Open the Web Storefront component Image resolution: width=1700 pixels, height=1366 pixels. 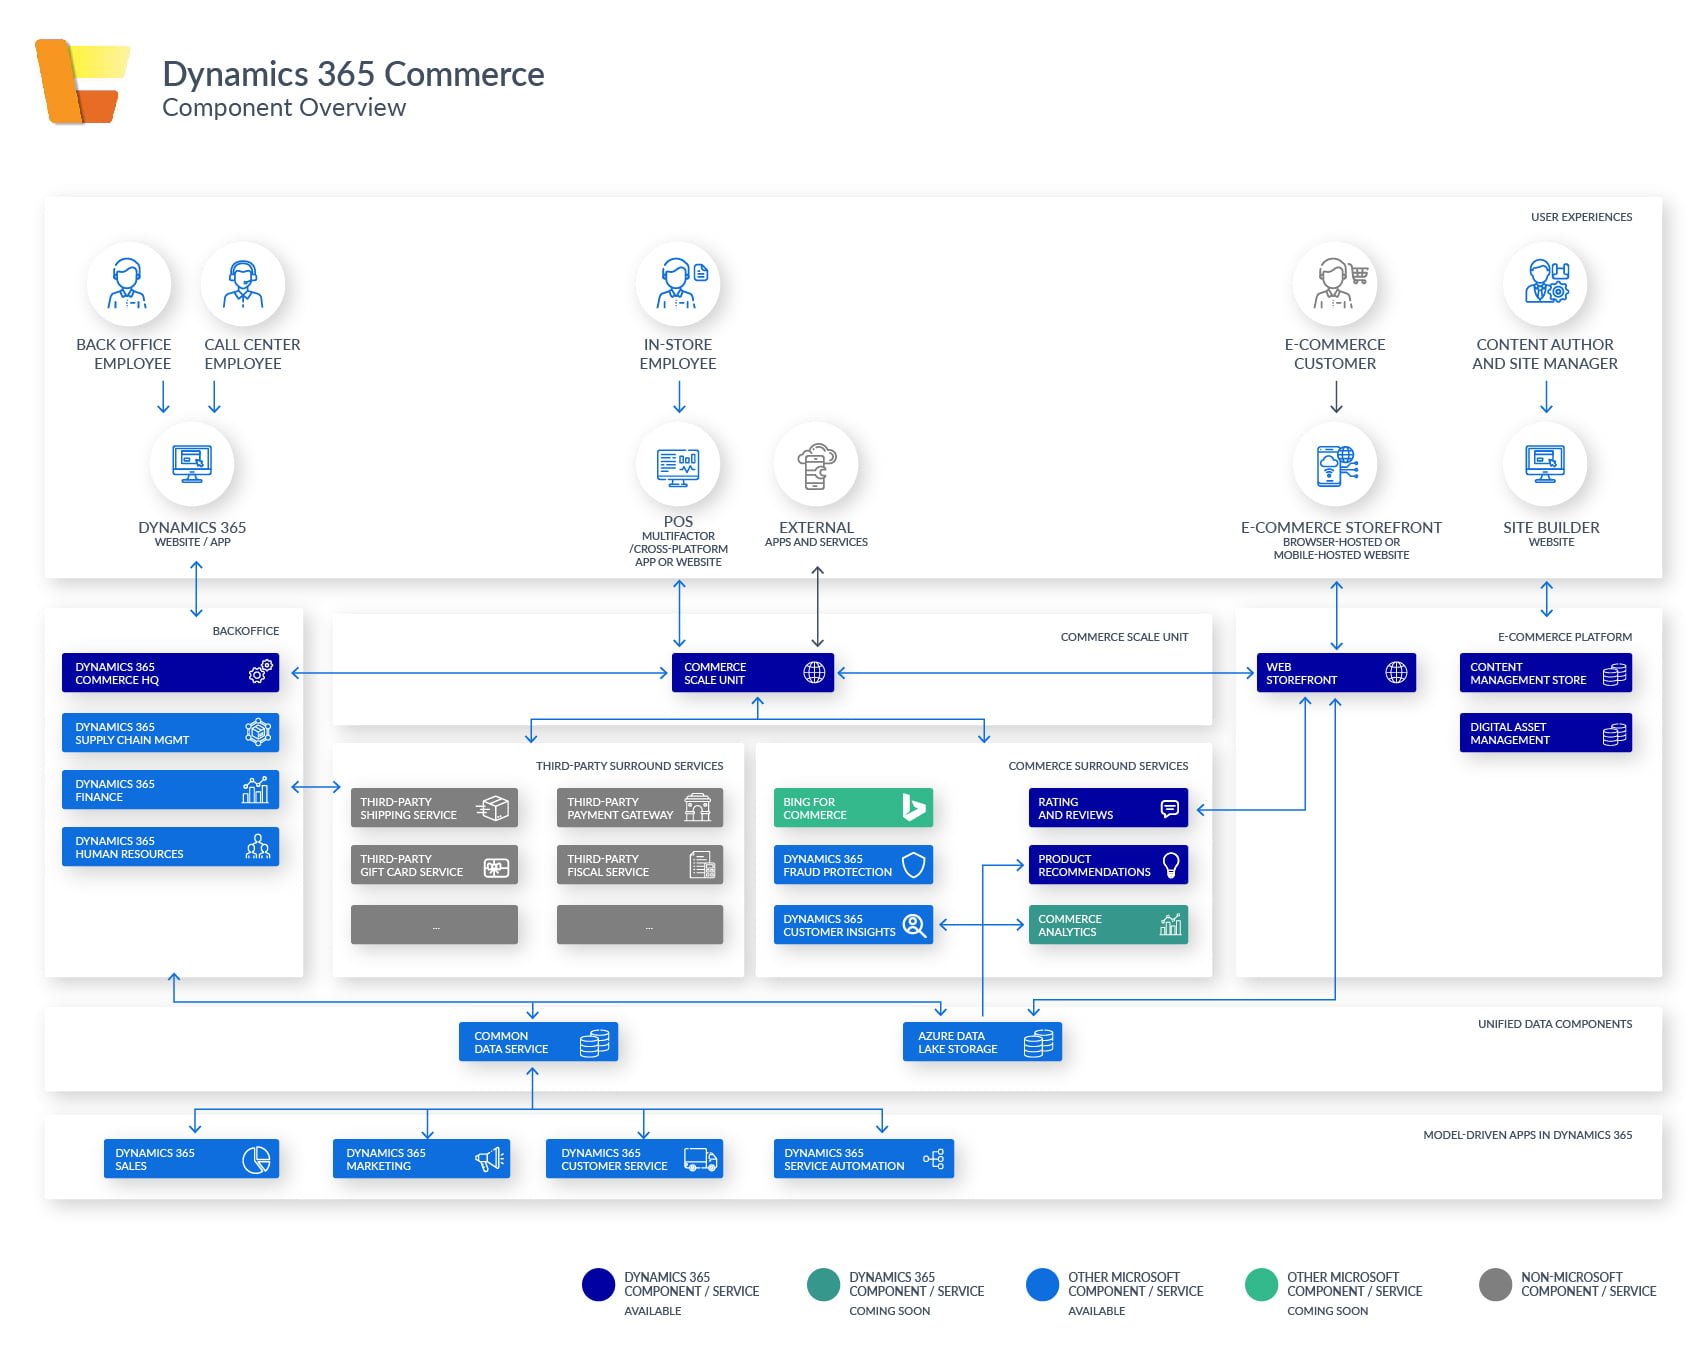coord(1336,673)
